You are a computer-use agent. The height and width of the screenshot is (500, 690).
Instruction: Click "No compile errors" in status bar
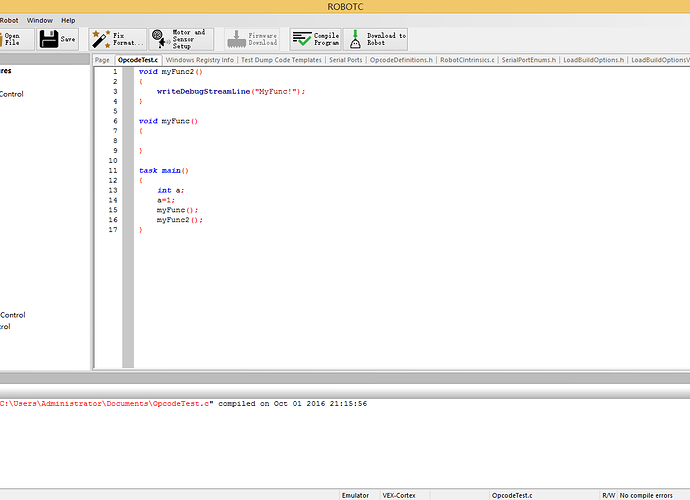click(646, 496)
